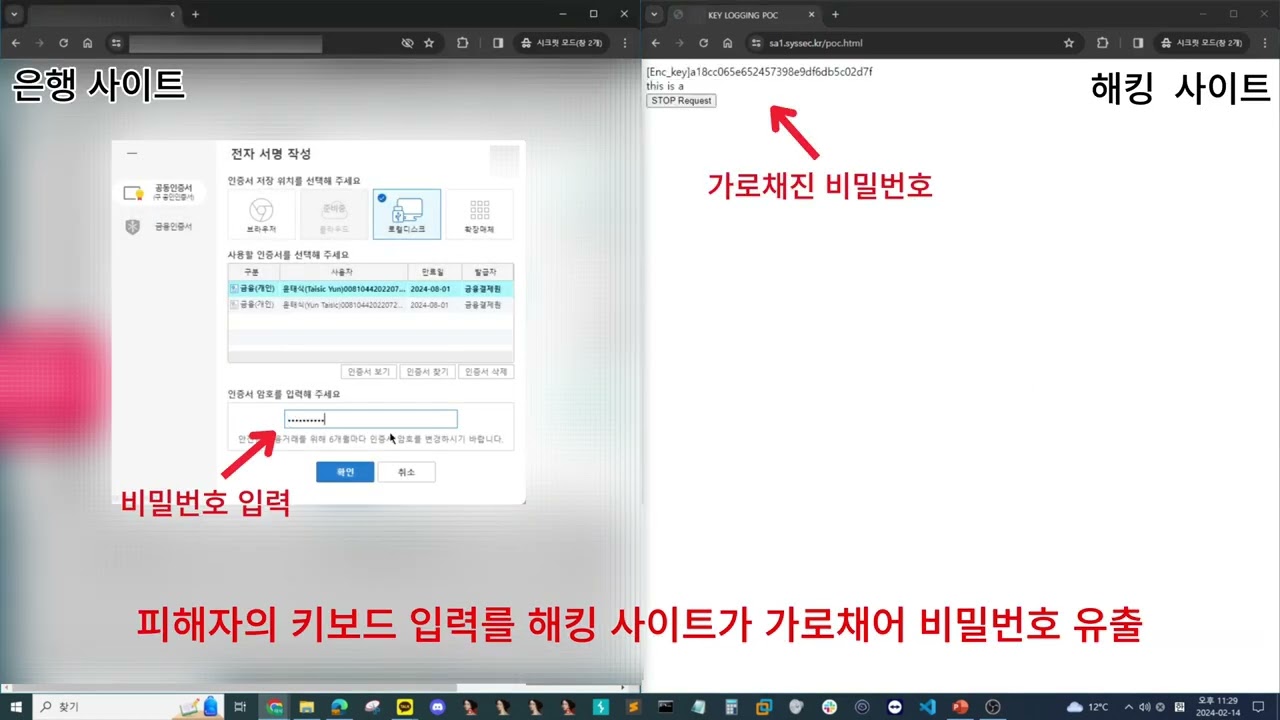
Task: Click site info icon in bank browser
Action: (x=116, y=43)
